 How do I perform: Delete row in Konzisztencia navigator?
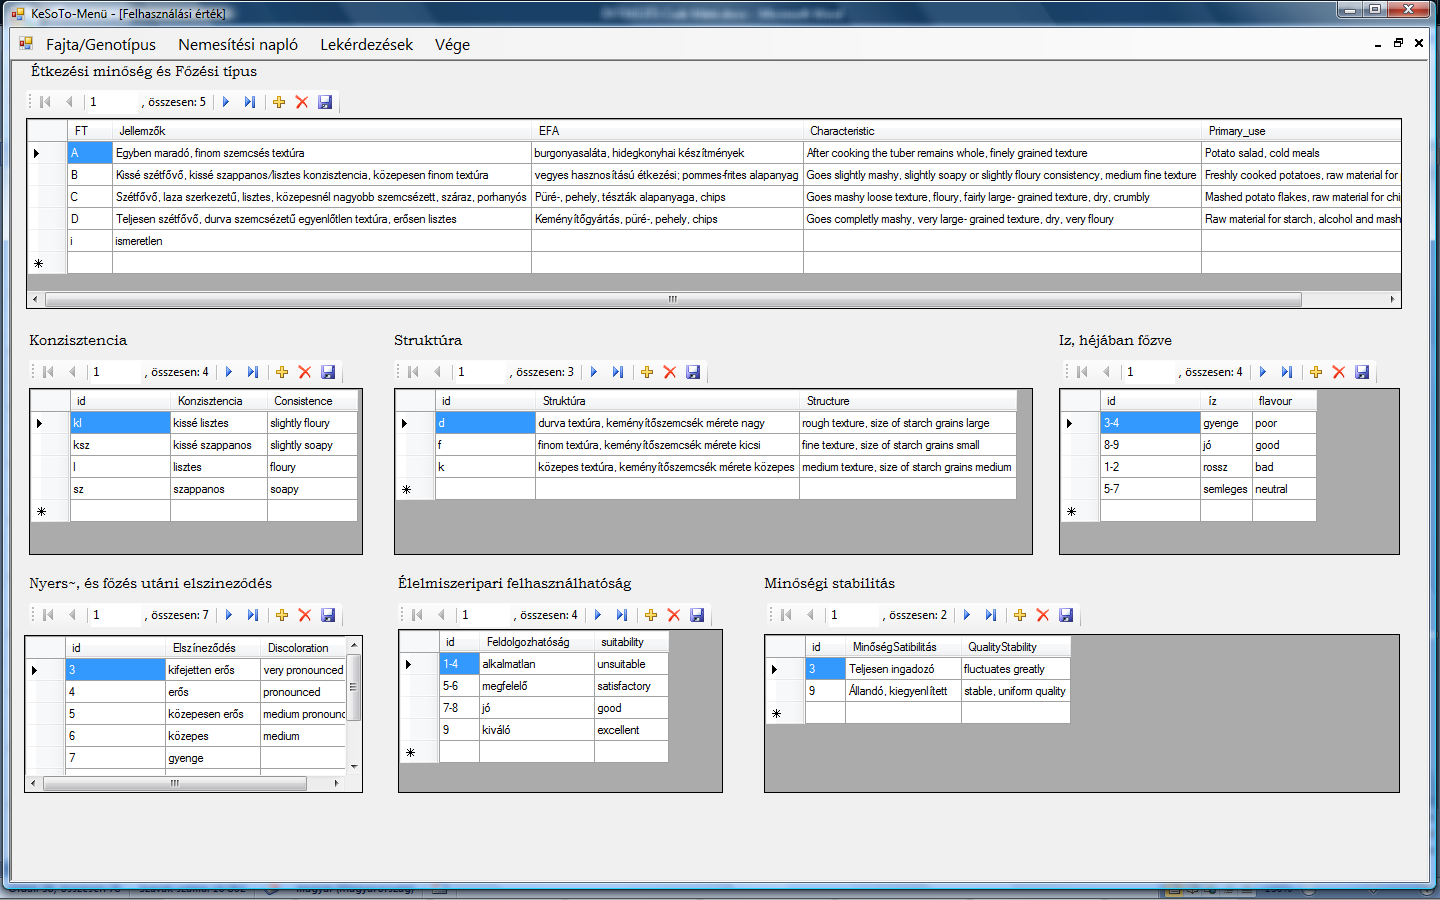pos(305,372)
